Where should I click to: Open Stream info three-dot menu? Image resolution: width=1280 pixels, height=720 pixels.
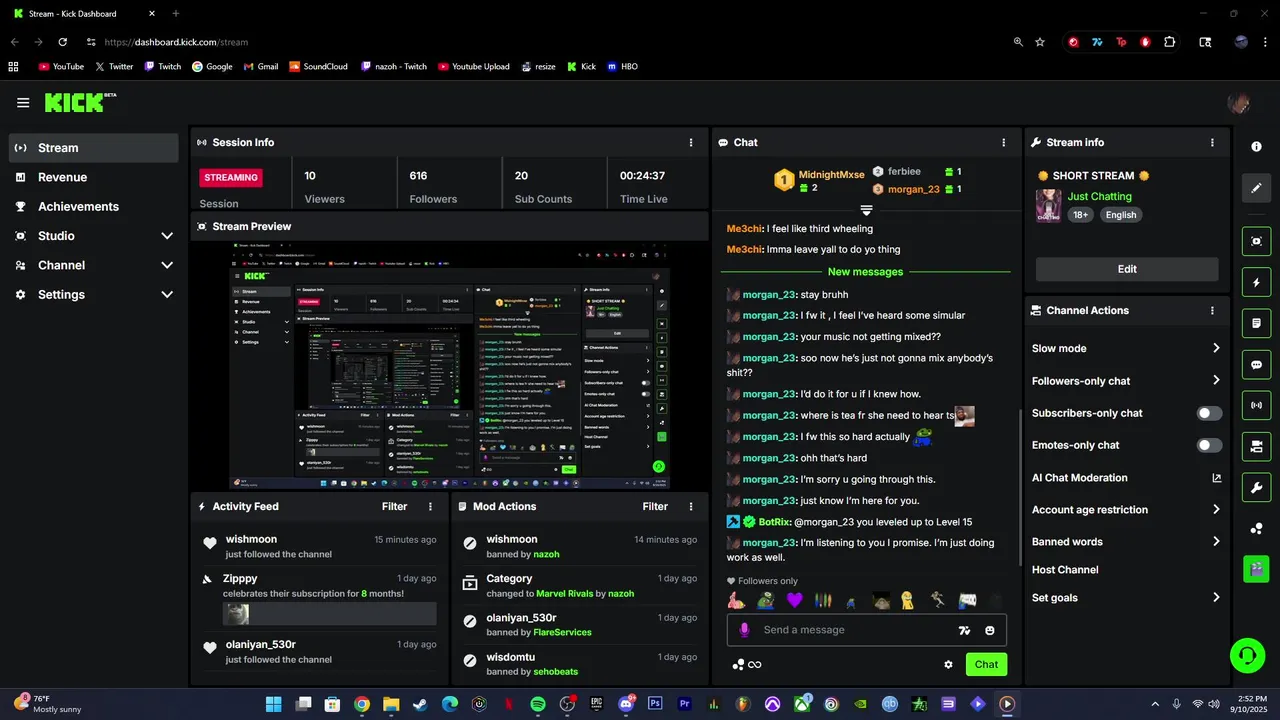click(1212, 142)
